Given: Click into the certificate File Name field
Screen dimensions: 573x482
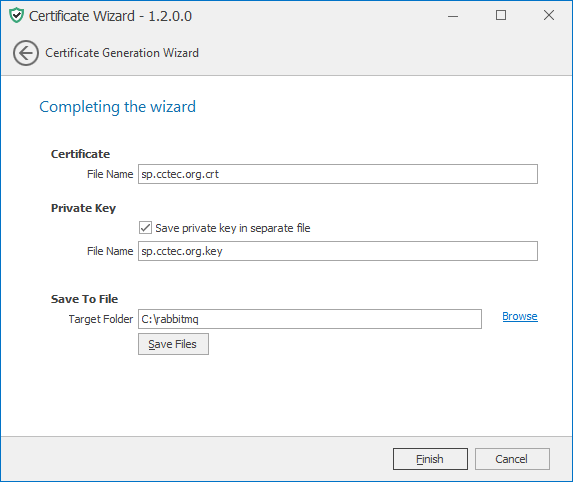Looking at the screenshot, I should click(338, 174).
